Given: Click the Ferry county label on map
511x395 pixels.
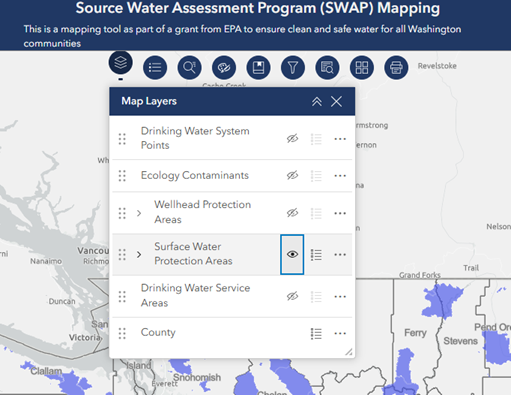Looking at the screenshot, I should coord(415,333).
